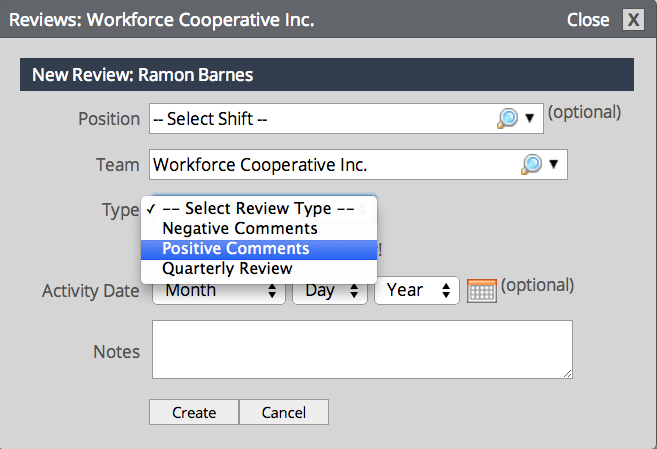Click the Select Shift position field
Screen dimensions: 657x449
[346, 119]
